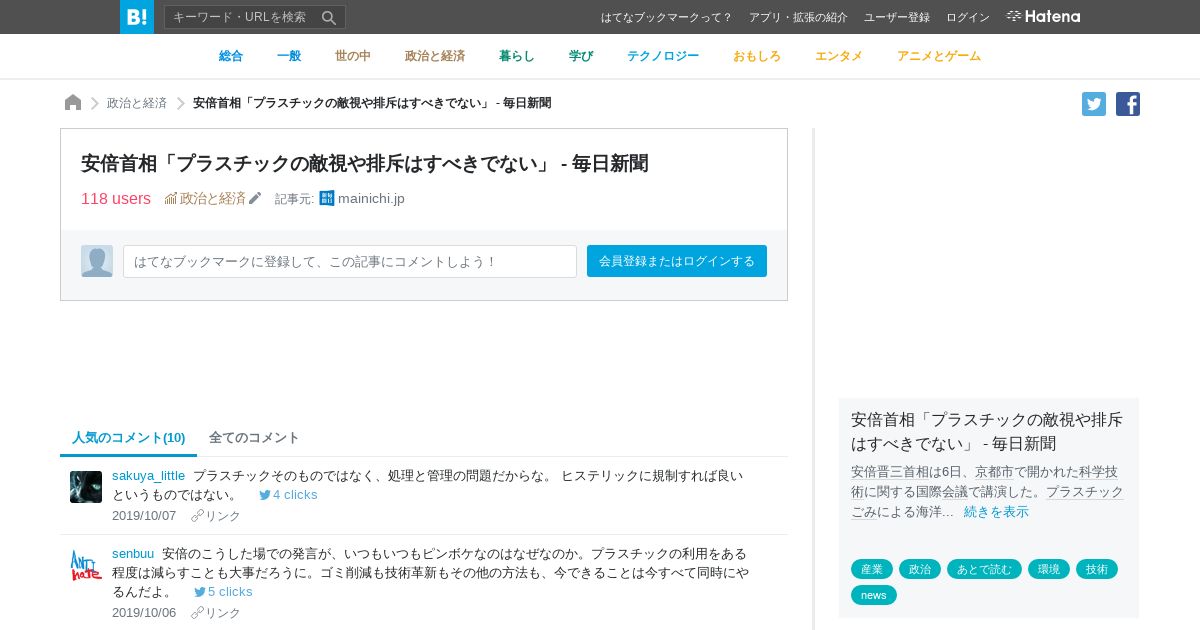
Task: Open the Hatena logo link
Action: pos(1043,17)
